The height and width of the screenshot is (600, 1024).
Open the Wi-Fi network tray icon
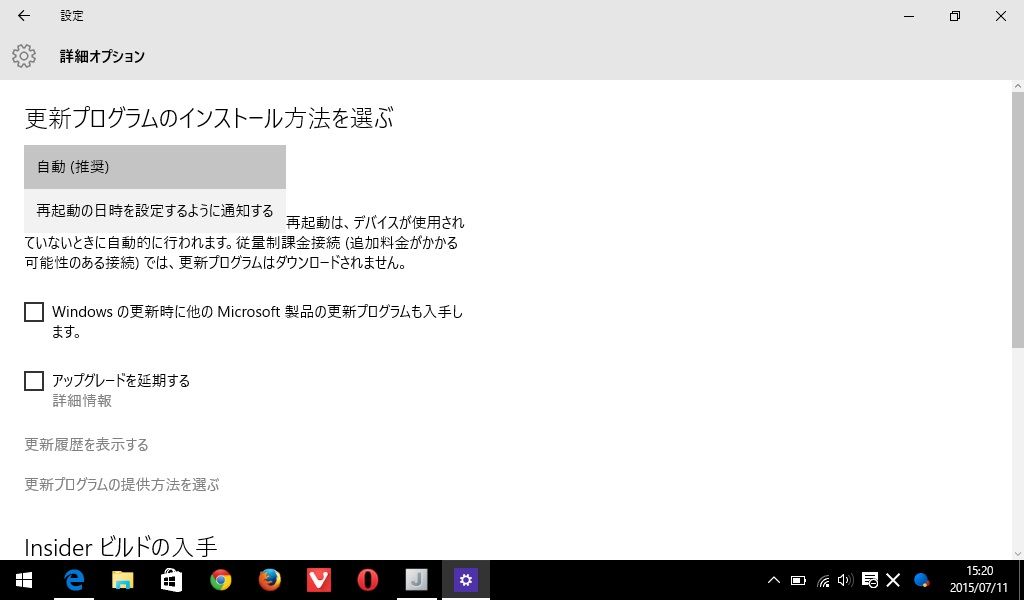[823, 580]
